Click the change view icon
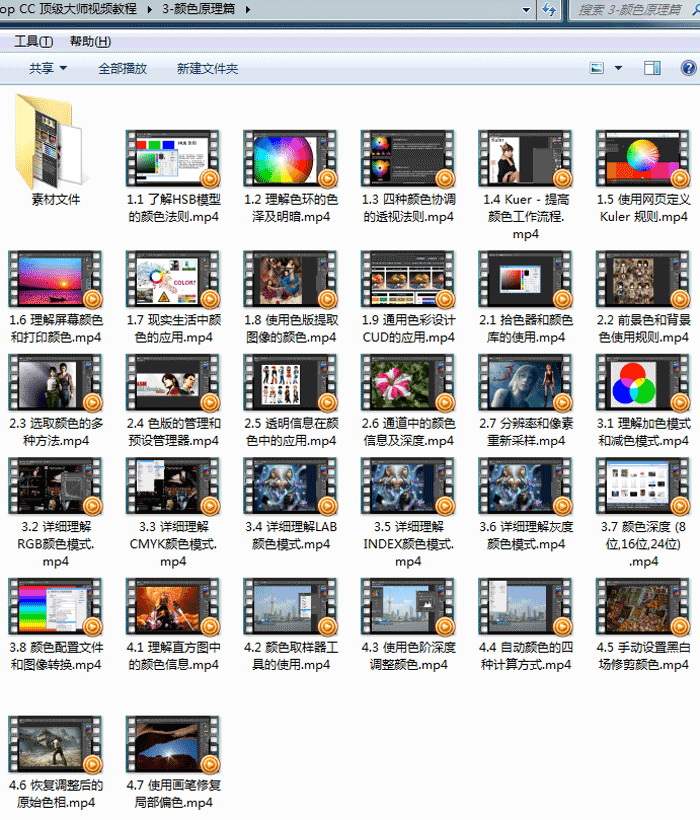 pos(597,68)
